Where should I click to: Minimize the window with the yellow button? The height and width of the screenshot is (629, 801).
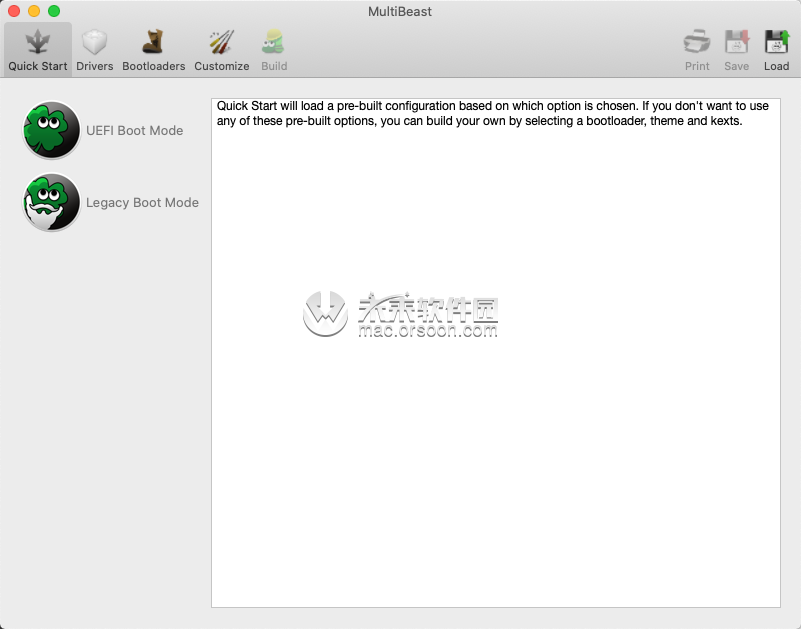(x=34, y=11)
